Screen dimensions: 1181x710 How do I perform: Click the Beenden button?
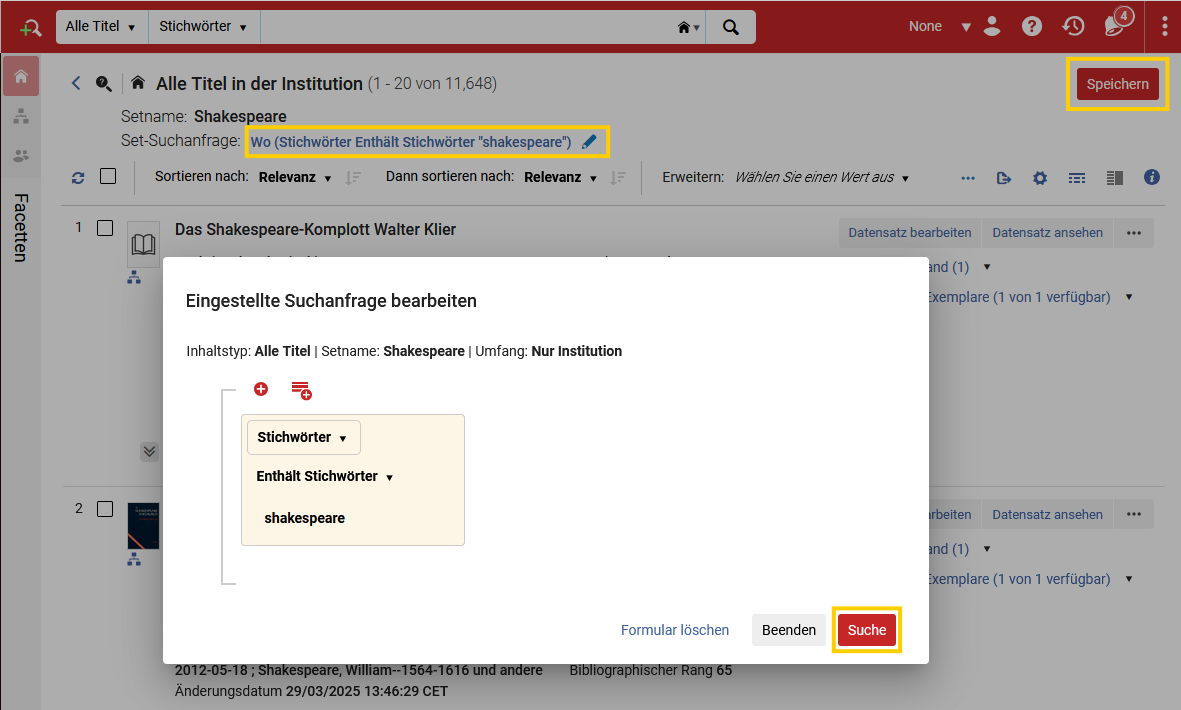click(x=789, y=630)
